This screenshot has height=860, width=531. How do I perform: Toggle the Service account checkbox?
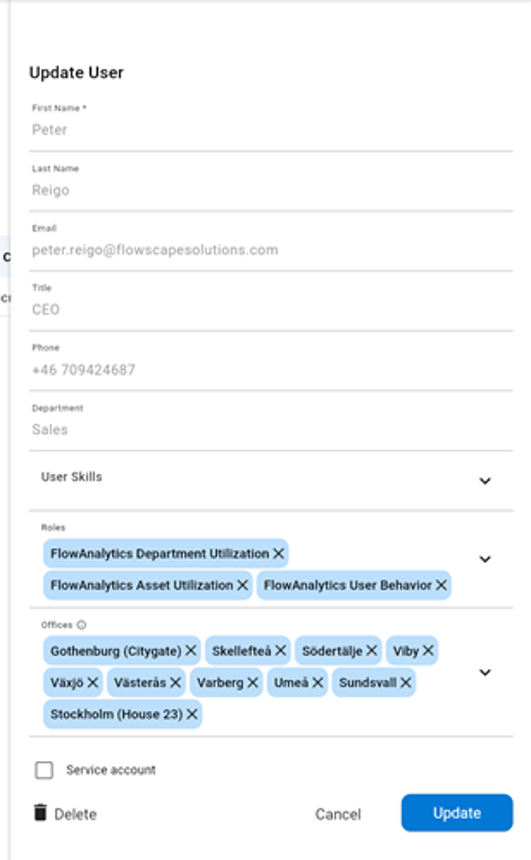click(x=44, y=770)
